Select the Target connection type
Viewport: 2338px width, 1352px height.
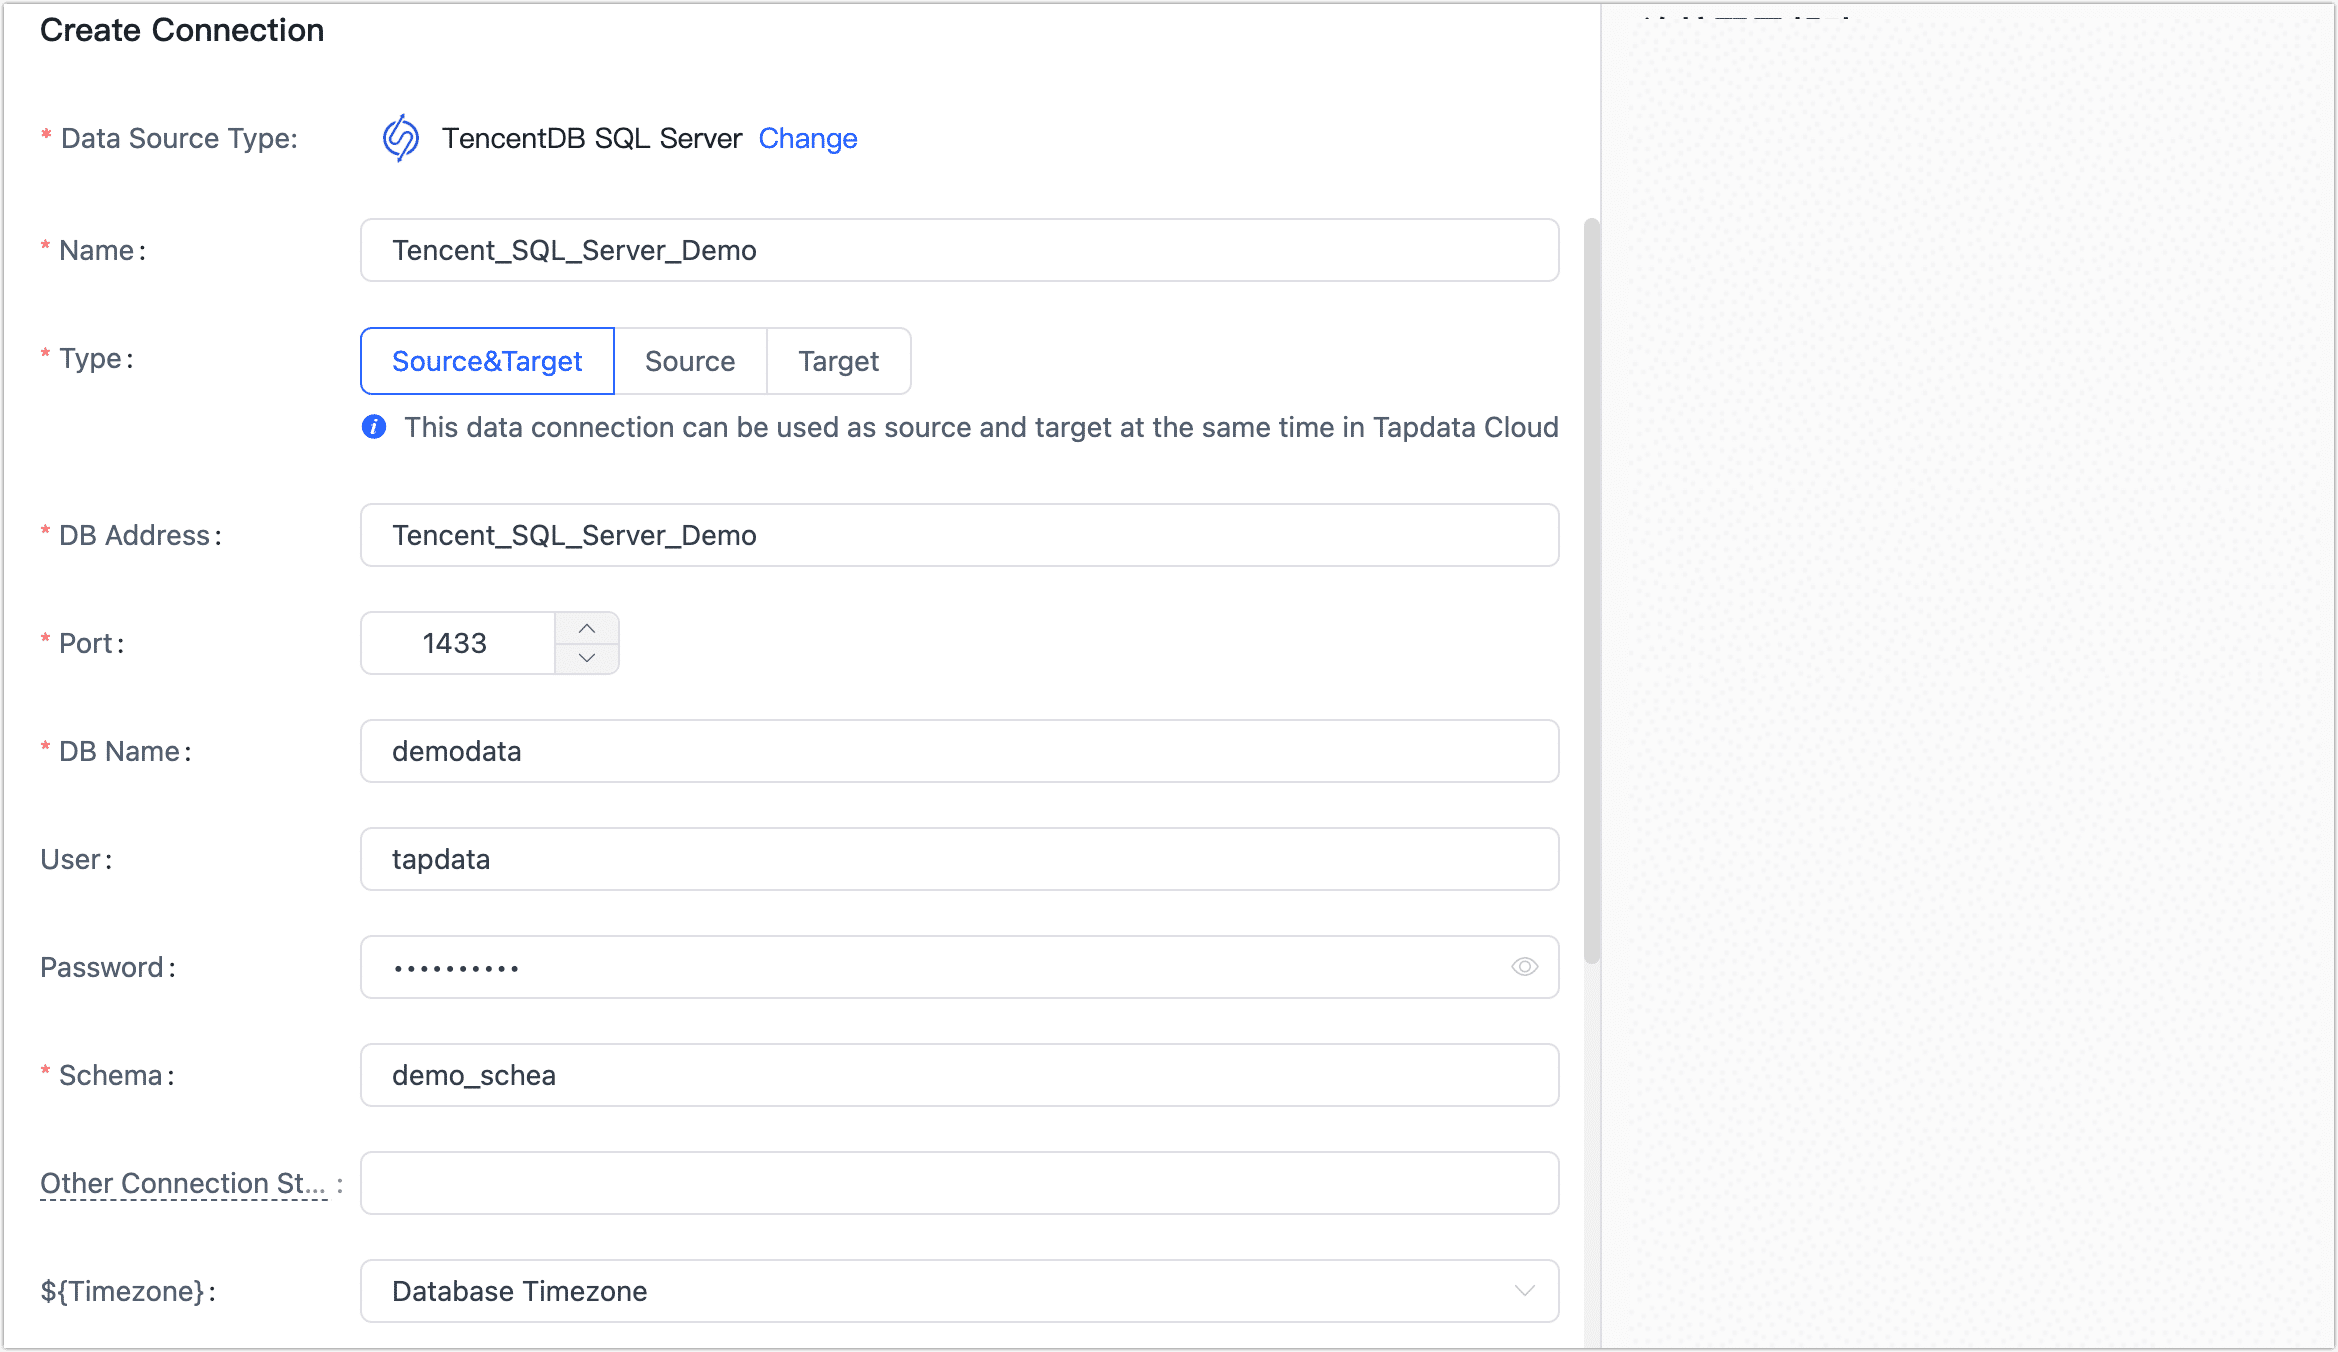coord(838,361)
